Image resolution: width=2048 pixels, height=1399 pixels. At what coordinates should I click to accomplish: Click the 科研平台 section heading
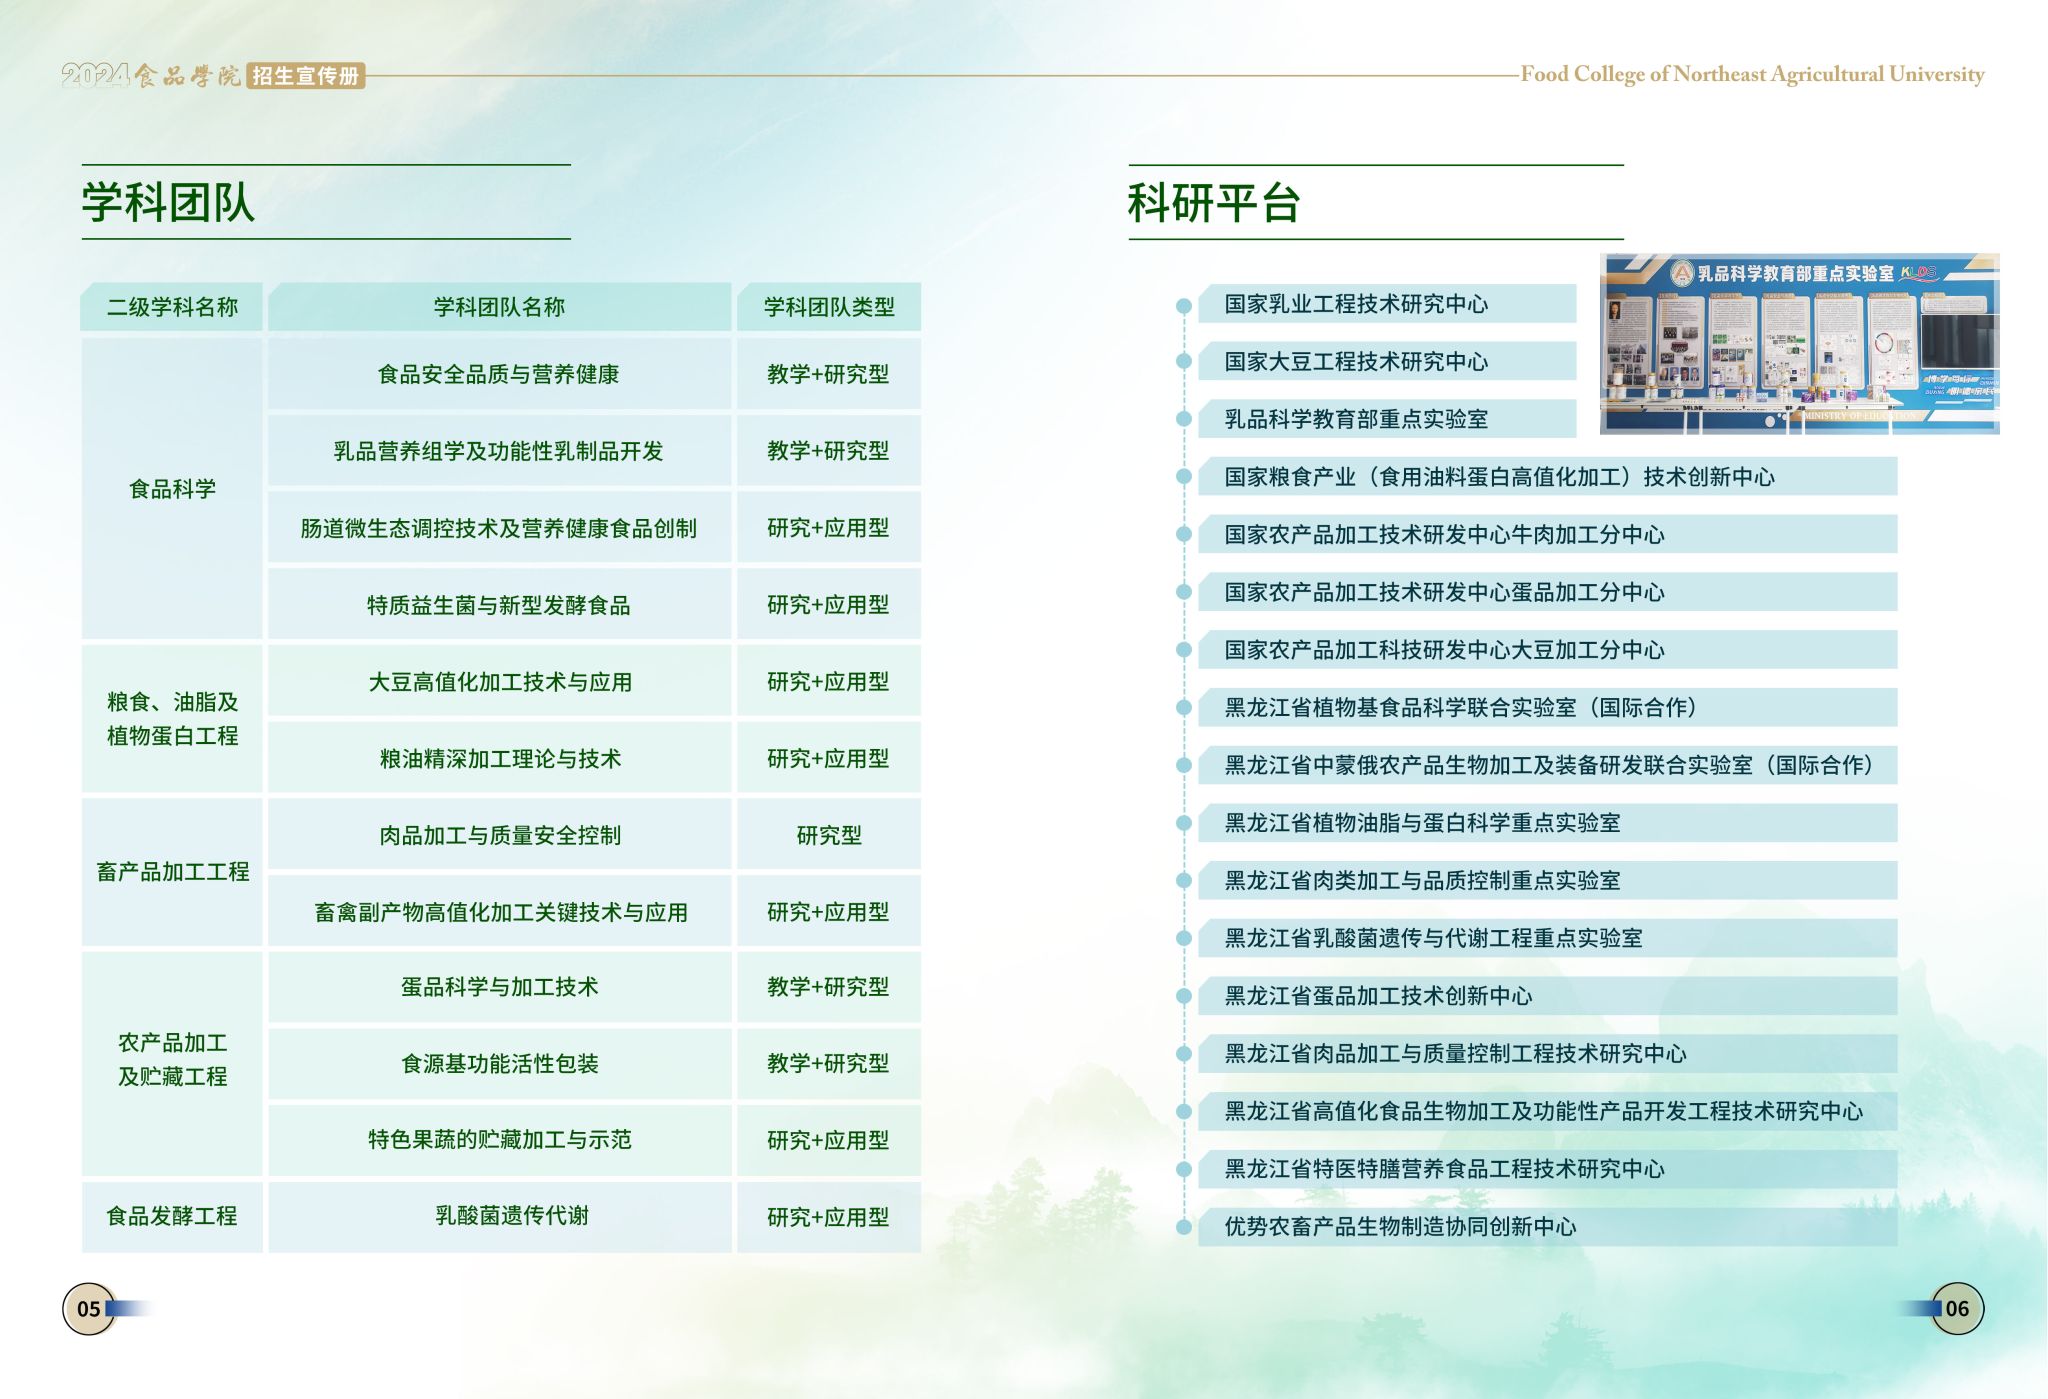pos(1213,203)
